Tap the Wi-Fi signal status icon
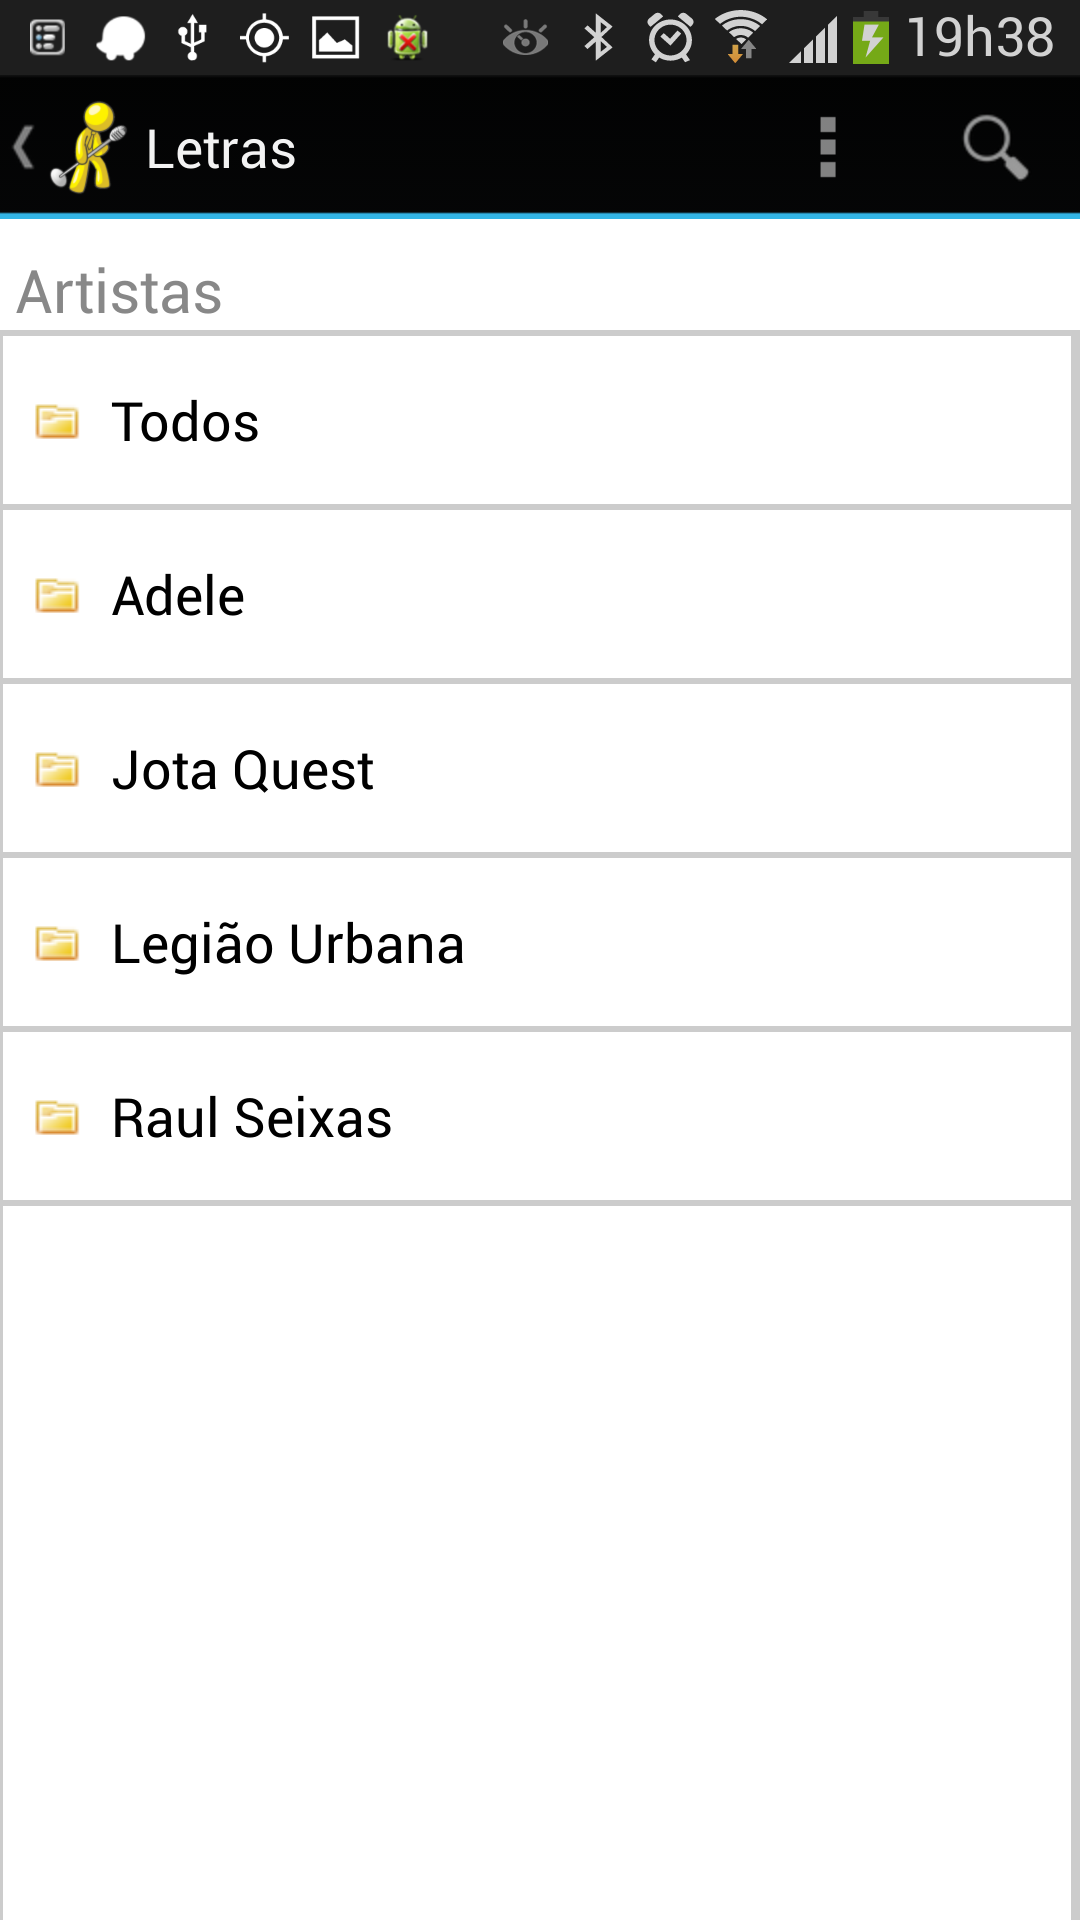Image resolution: width=1080 pixels, height=1920 pixels. pyautogui.click(x=741, y=38)
